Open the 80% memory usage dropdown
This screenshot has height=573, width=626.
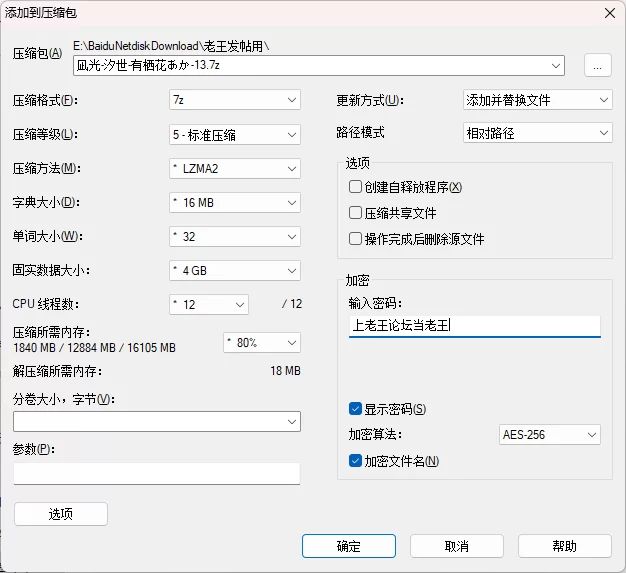(x=262, y=342)
